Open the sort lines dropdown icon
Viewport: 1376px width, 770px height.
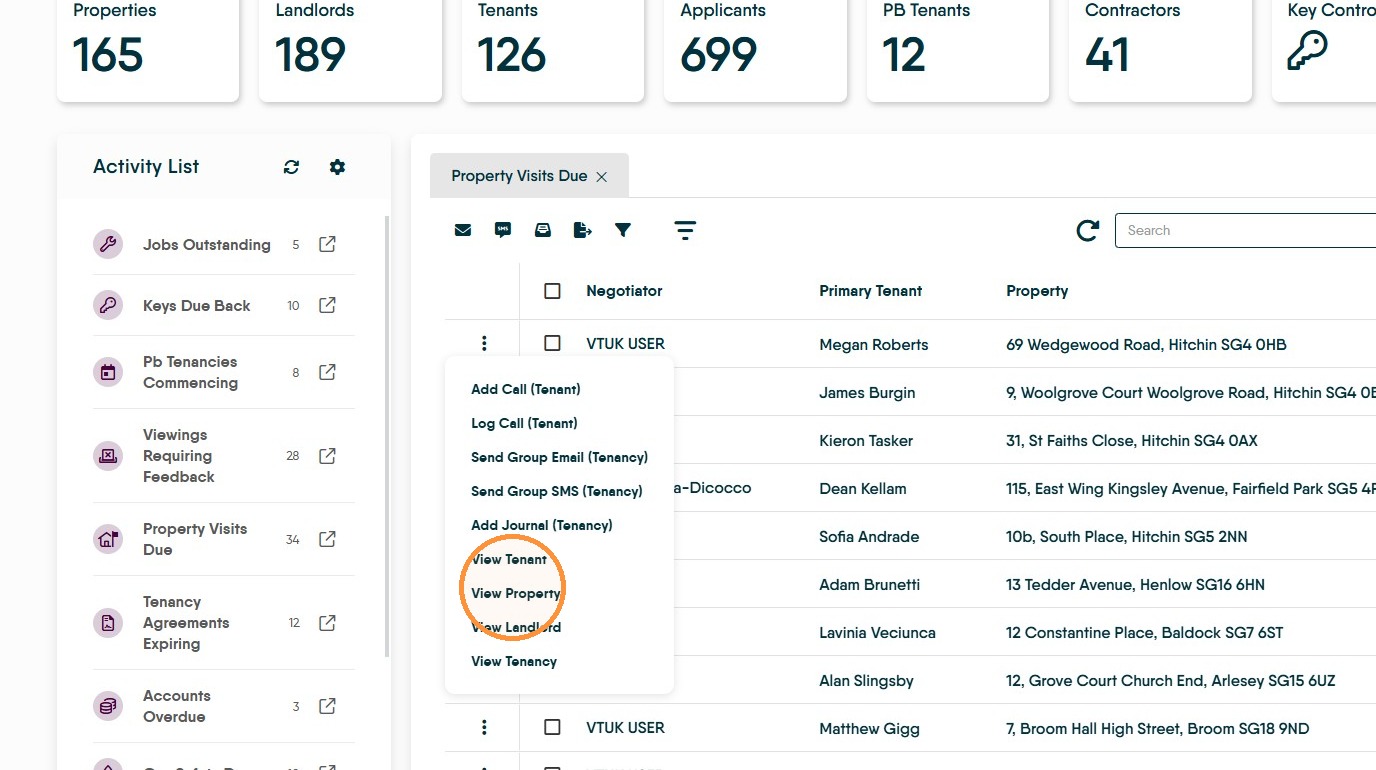click(x=685, y=230)
